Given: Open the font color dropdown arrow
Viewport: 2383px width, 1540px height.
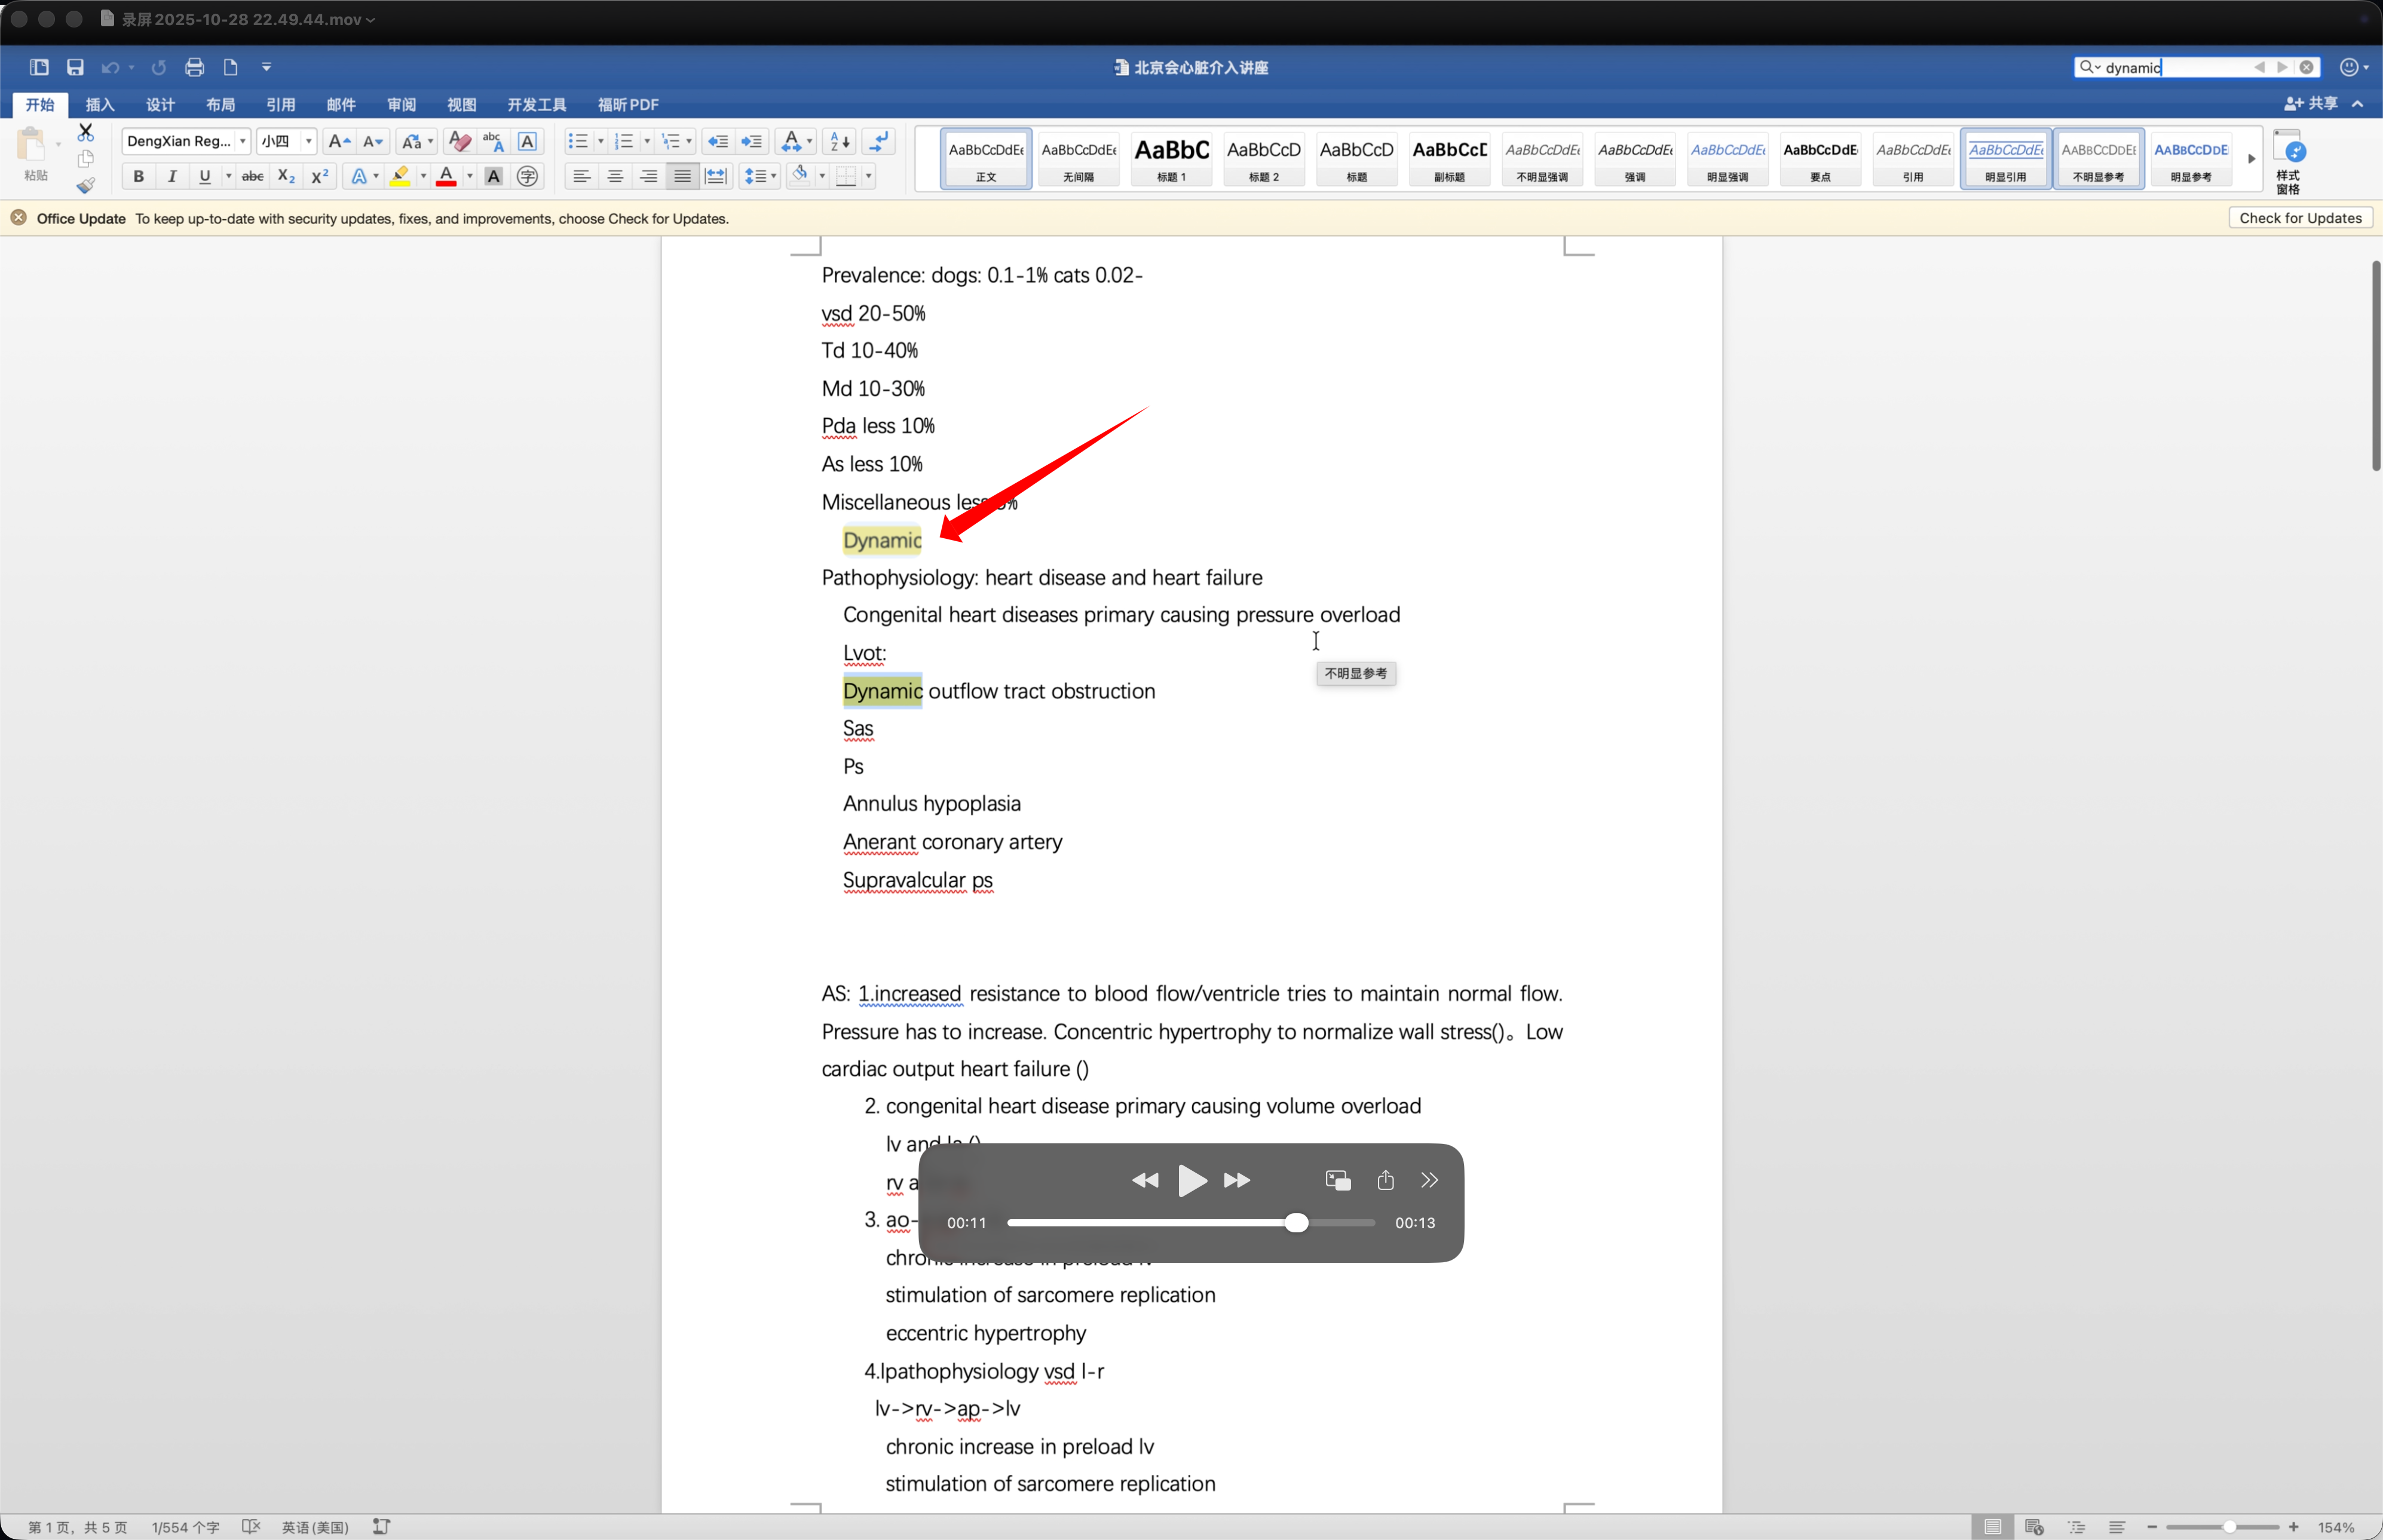Looking at the screenshot, I should (x=470, y=177).
